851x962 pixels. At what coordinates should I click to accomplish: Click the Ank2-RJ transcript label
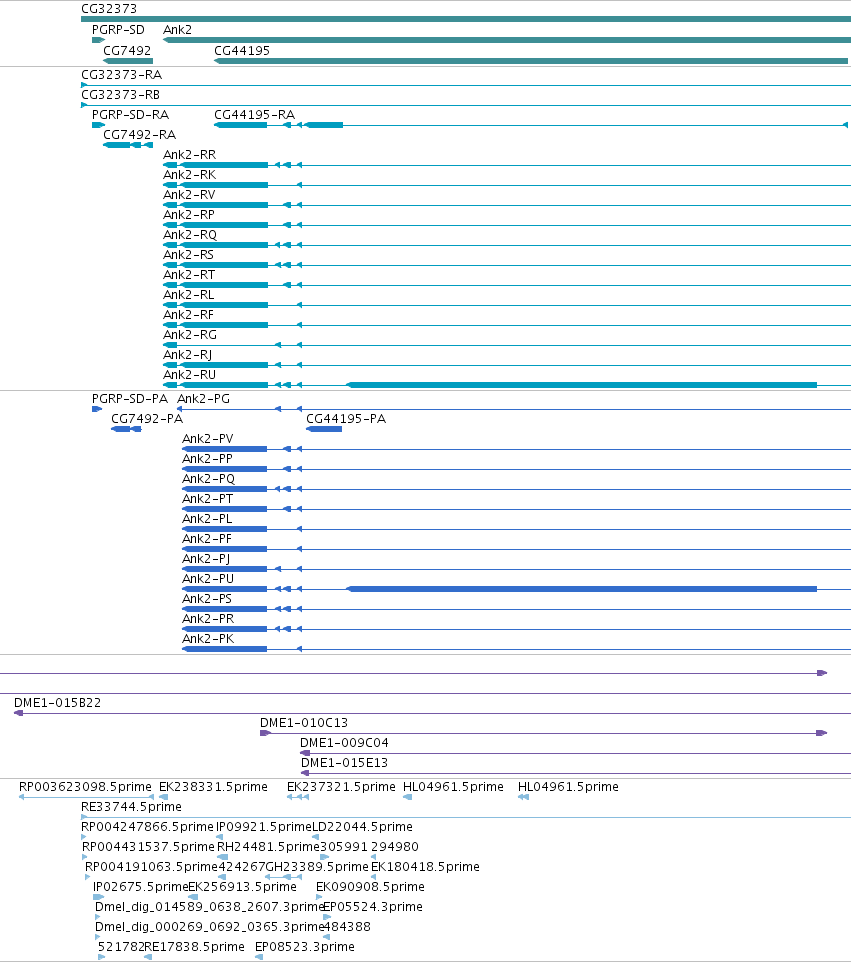(187, 355)
